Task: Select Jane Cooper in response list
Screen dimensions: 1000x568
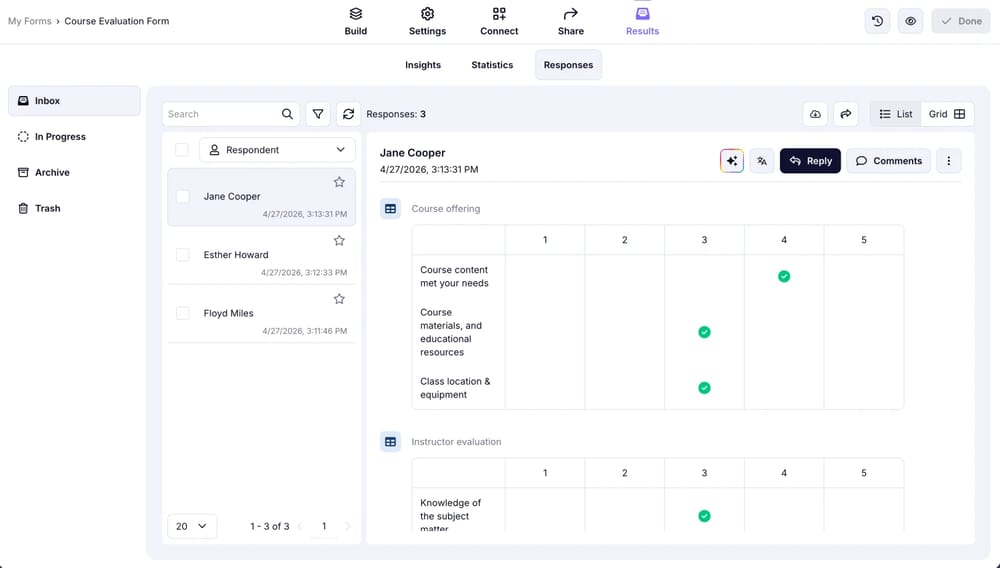Action: (261, 197)
